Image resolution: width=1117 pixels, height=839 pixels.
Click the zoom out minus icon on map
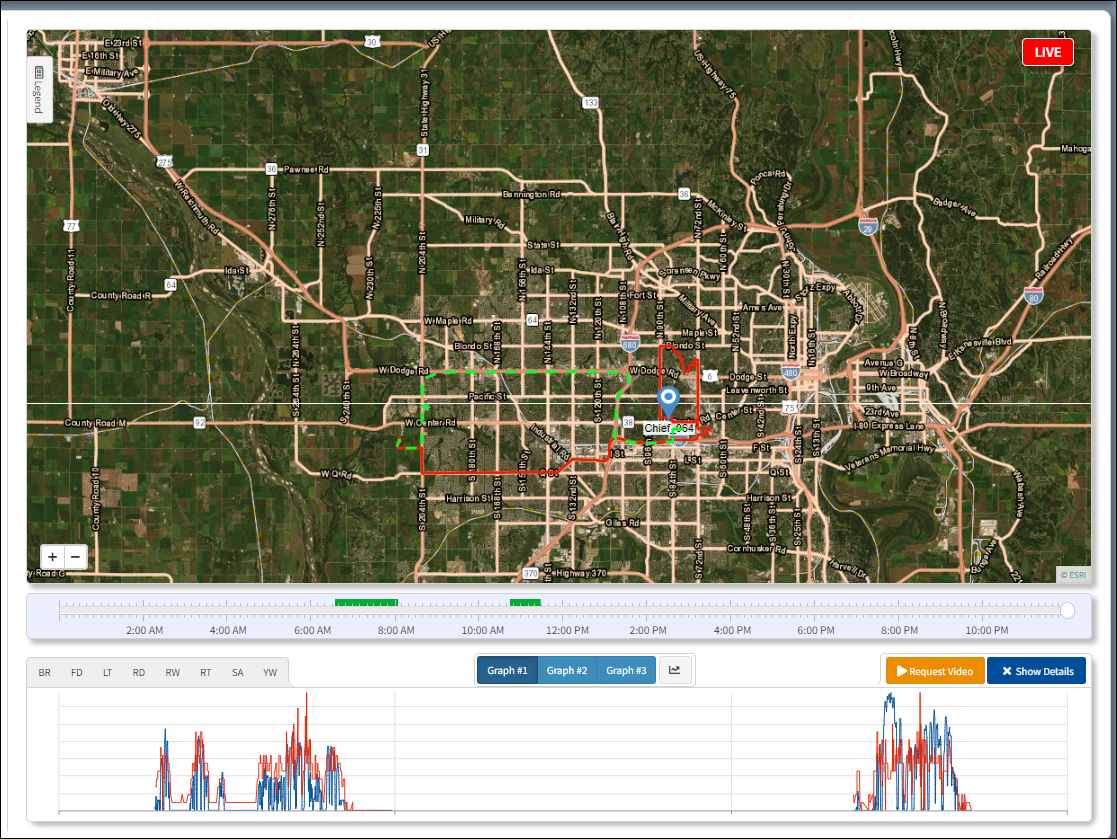click(74, 556)
